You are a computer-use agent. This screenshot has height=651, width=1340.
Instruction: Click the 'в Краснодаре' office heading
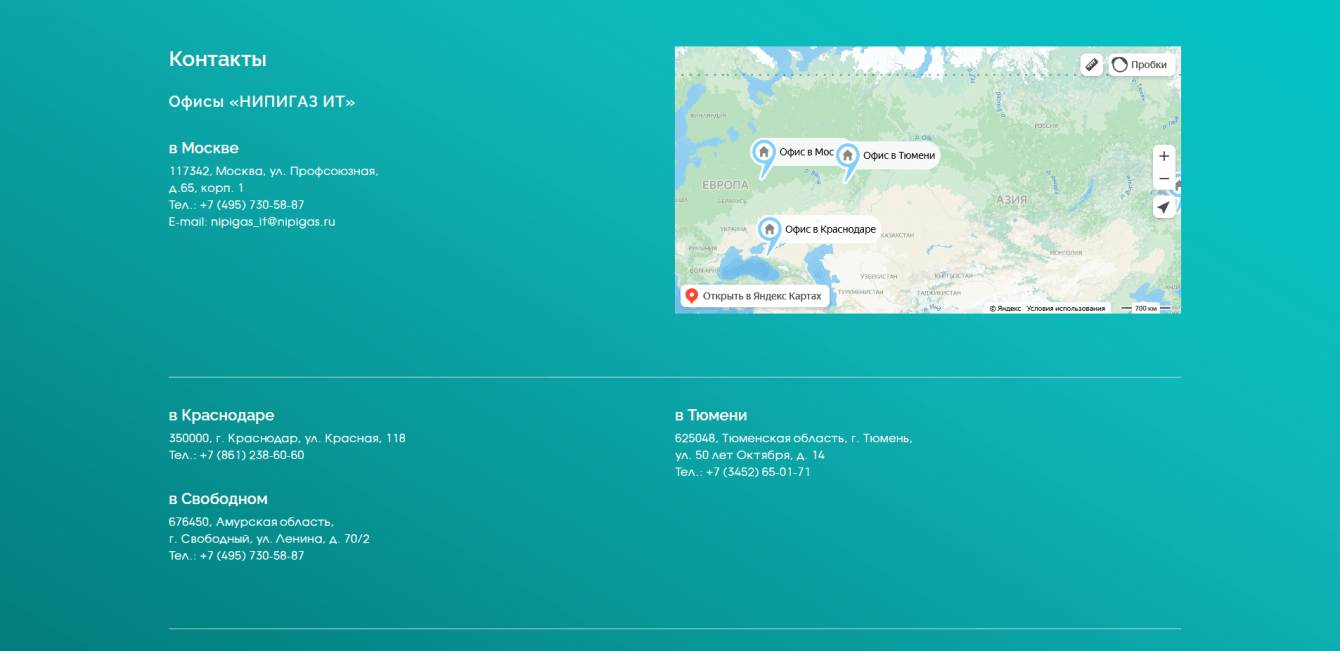tap(221, 415)
